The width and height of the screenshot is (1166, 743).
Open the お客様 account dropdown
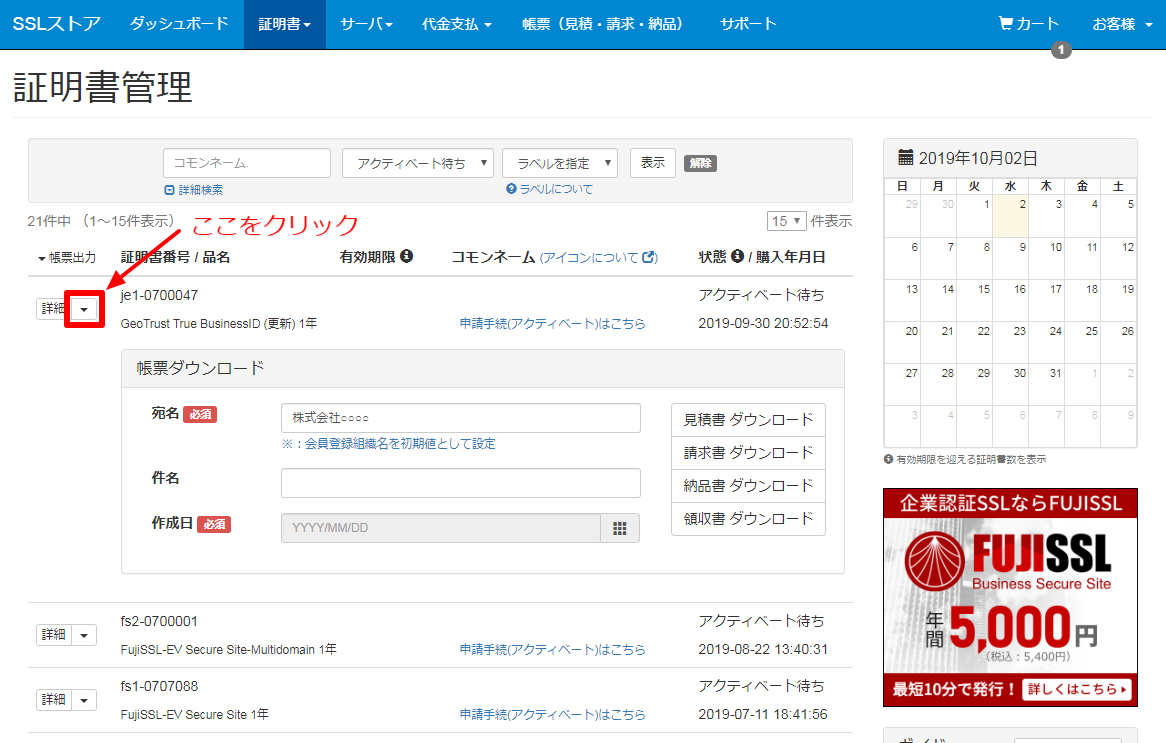point(1122,25)
